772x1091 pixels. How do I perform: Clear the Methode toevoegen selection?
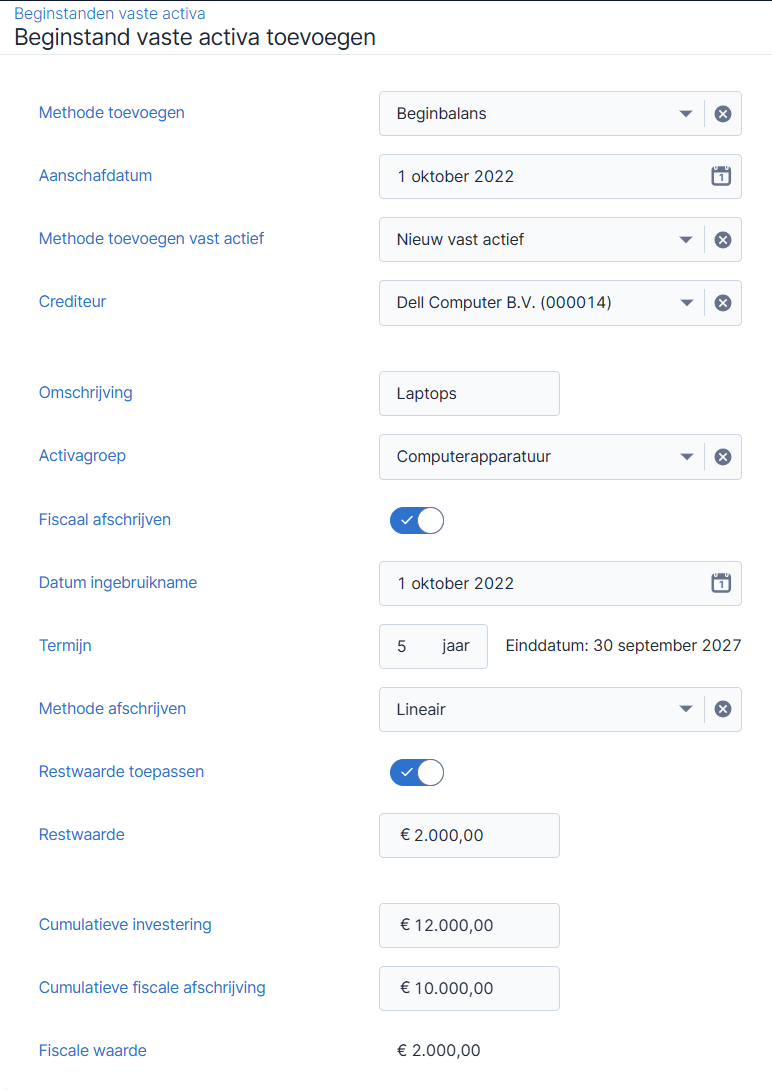click(723, 113)
